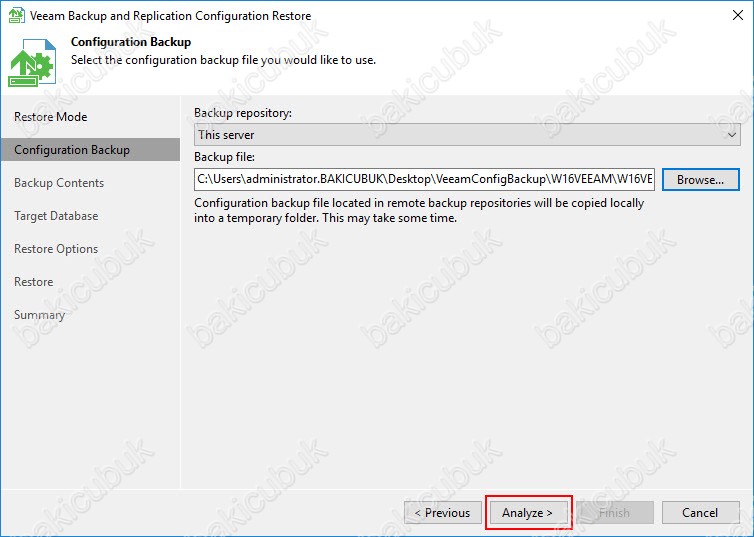Click the window title text

170,15
